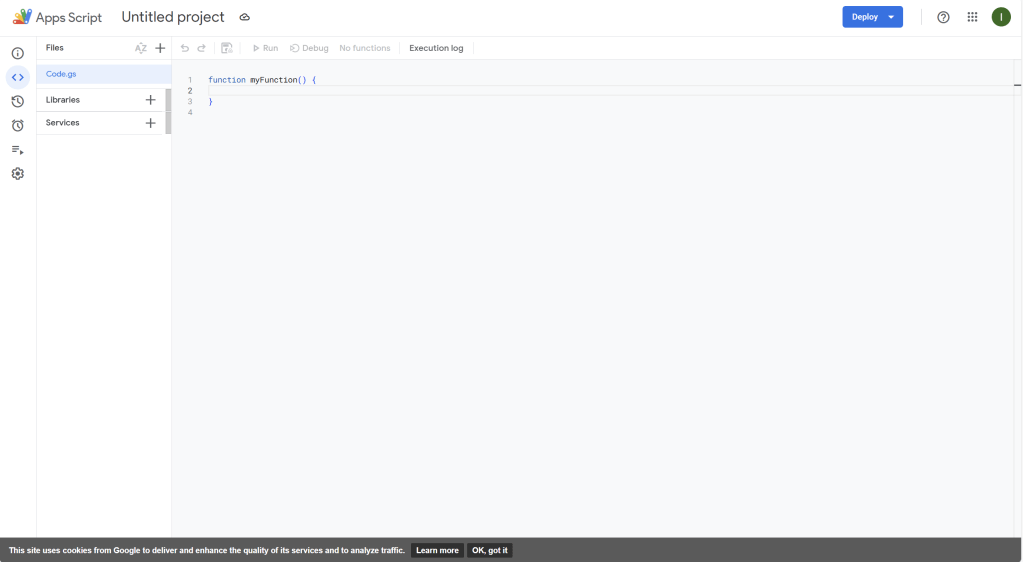Image resolution: width=1023 pixels, height=562 pixels.
Task: Click the redo arrow in toolbar
Action: coord(201,48)
